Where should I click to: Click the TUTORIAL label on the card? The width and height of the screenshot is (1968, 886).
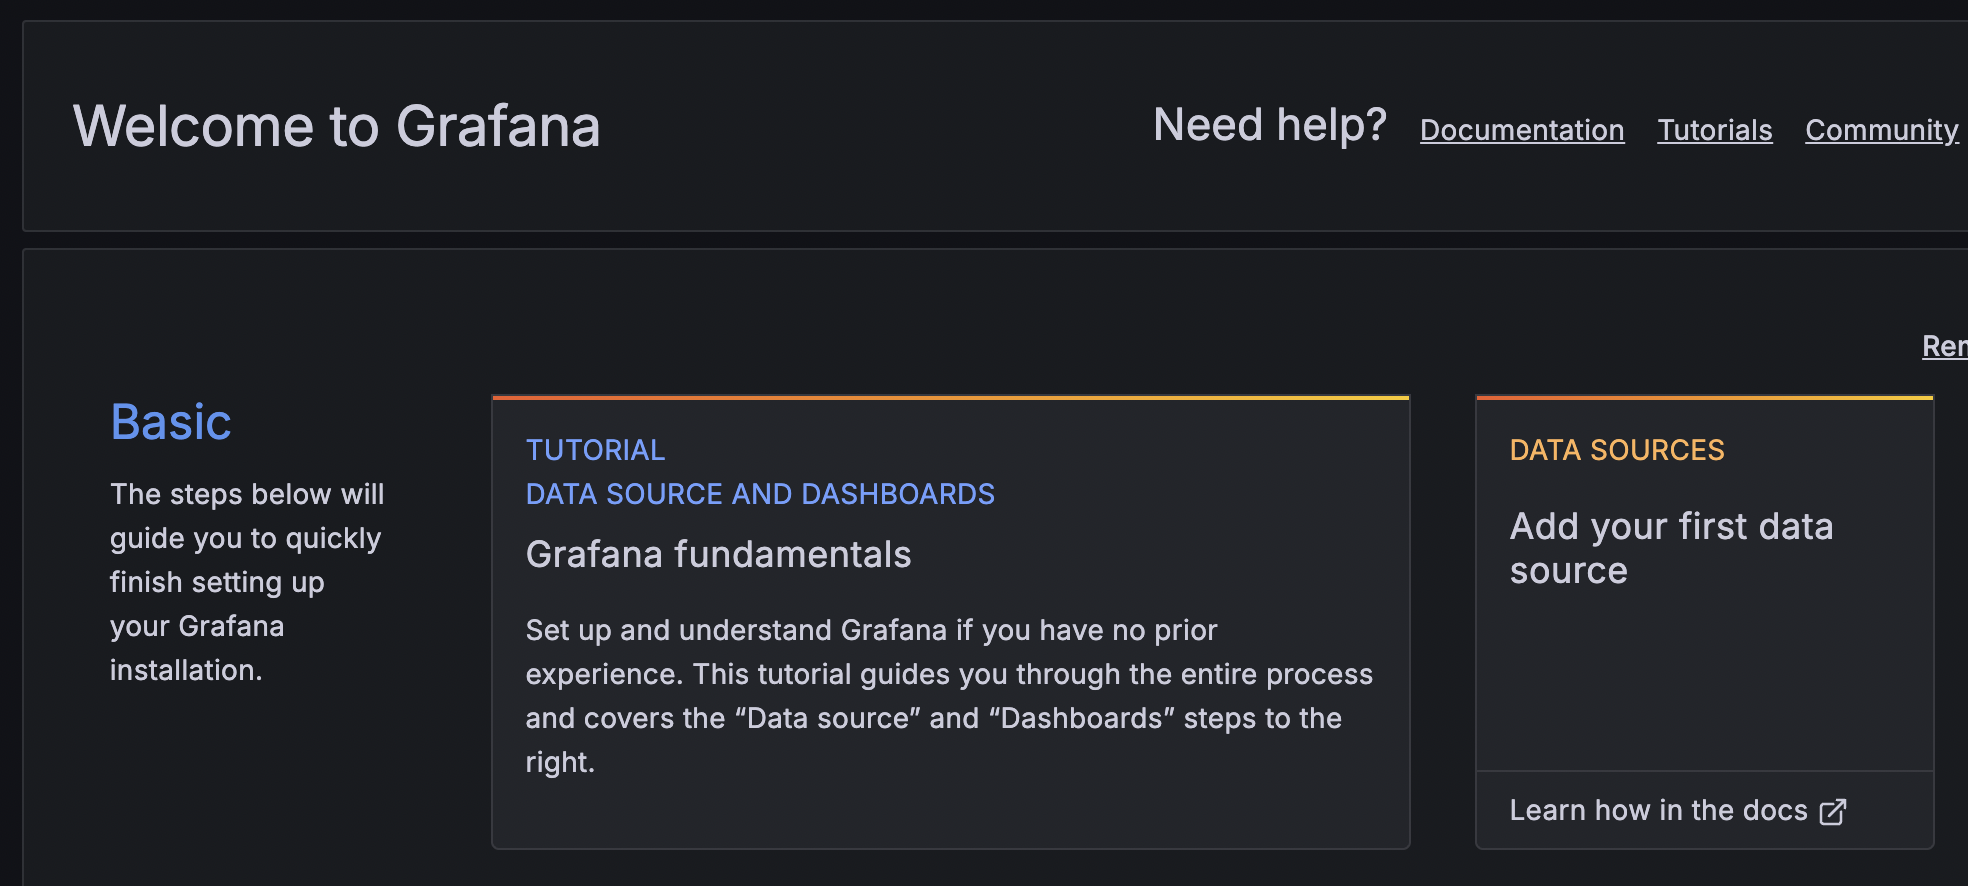(x=595, y=450)
